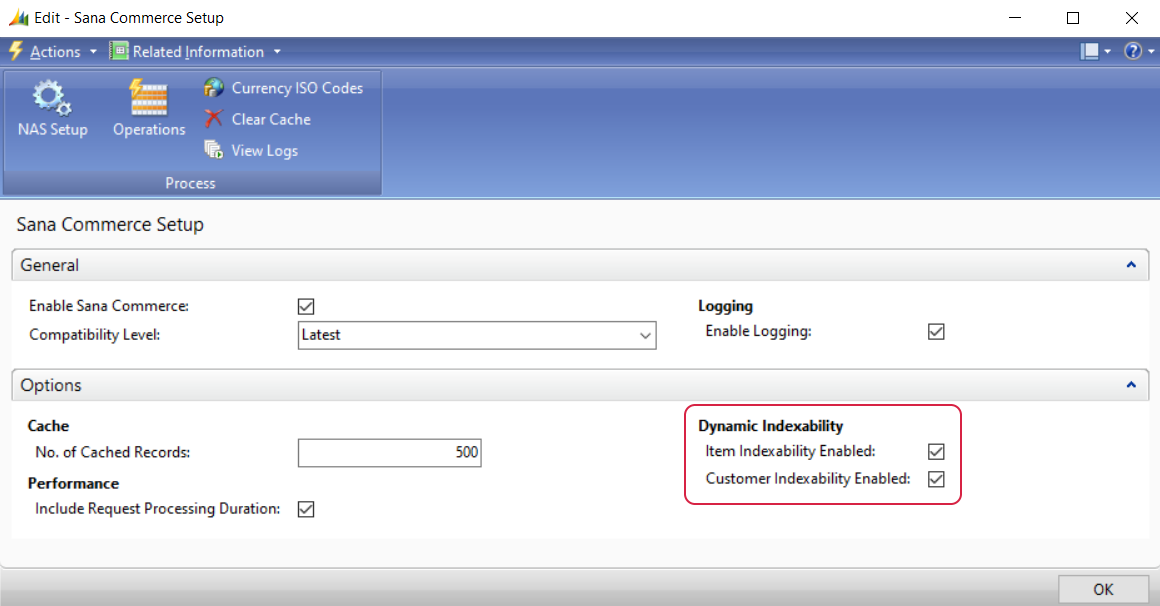Uncheck Customer Indexability Enabled

937,479
